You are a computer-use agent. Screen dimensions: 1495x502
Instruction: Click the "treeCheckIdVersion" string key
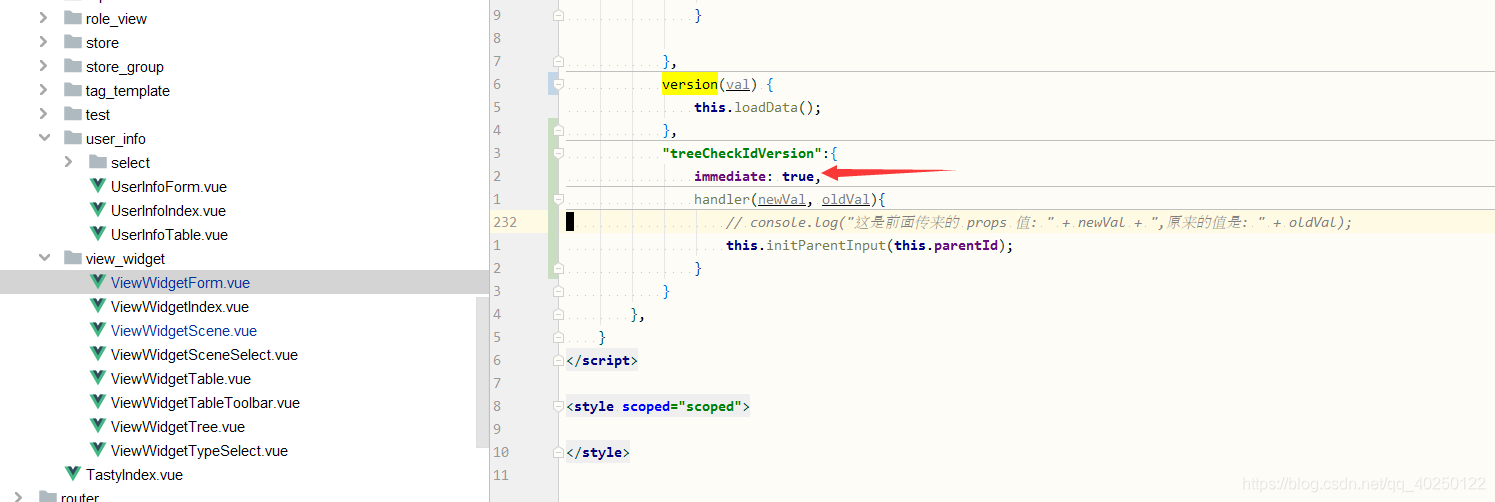pyautogui.click(x=745, y=153)
